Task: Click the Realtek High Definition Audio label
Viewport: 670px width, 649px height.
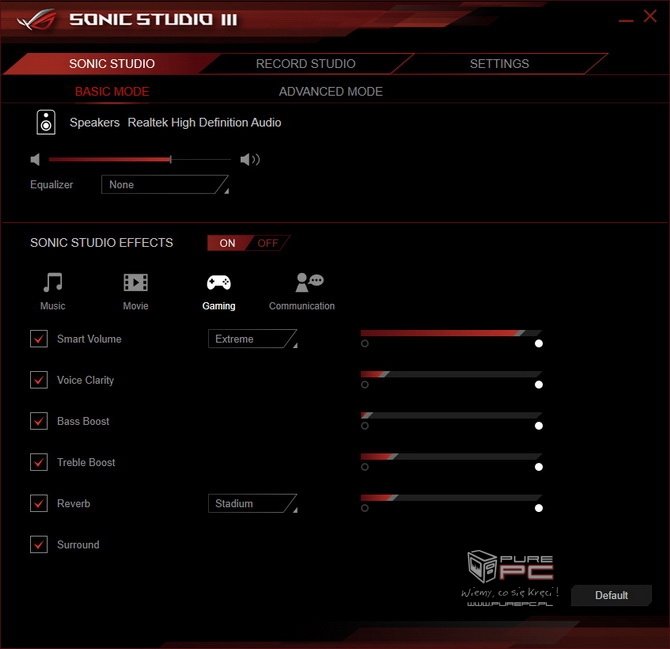Action: click(204, 123)
